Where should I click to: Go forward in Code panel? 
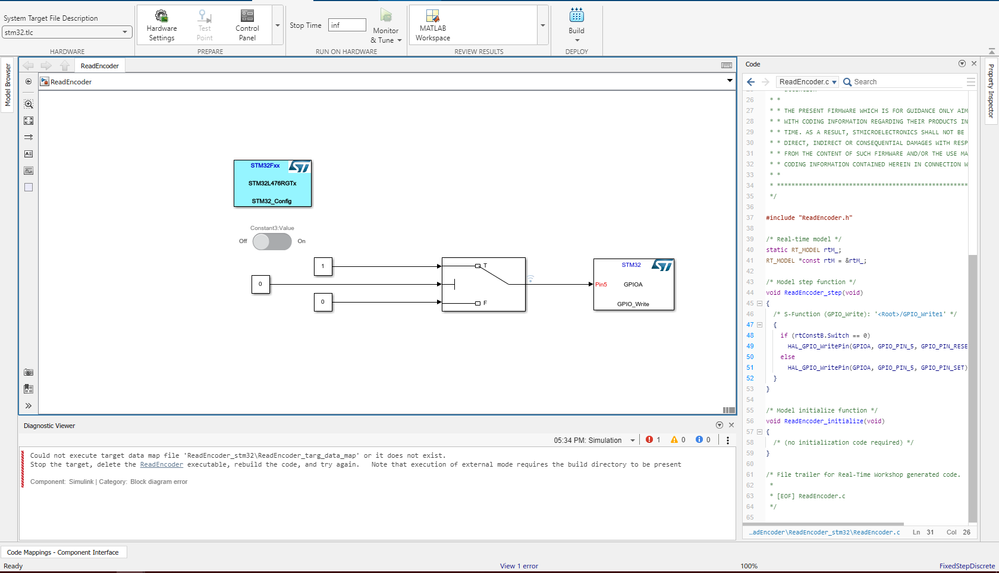765,82
